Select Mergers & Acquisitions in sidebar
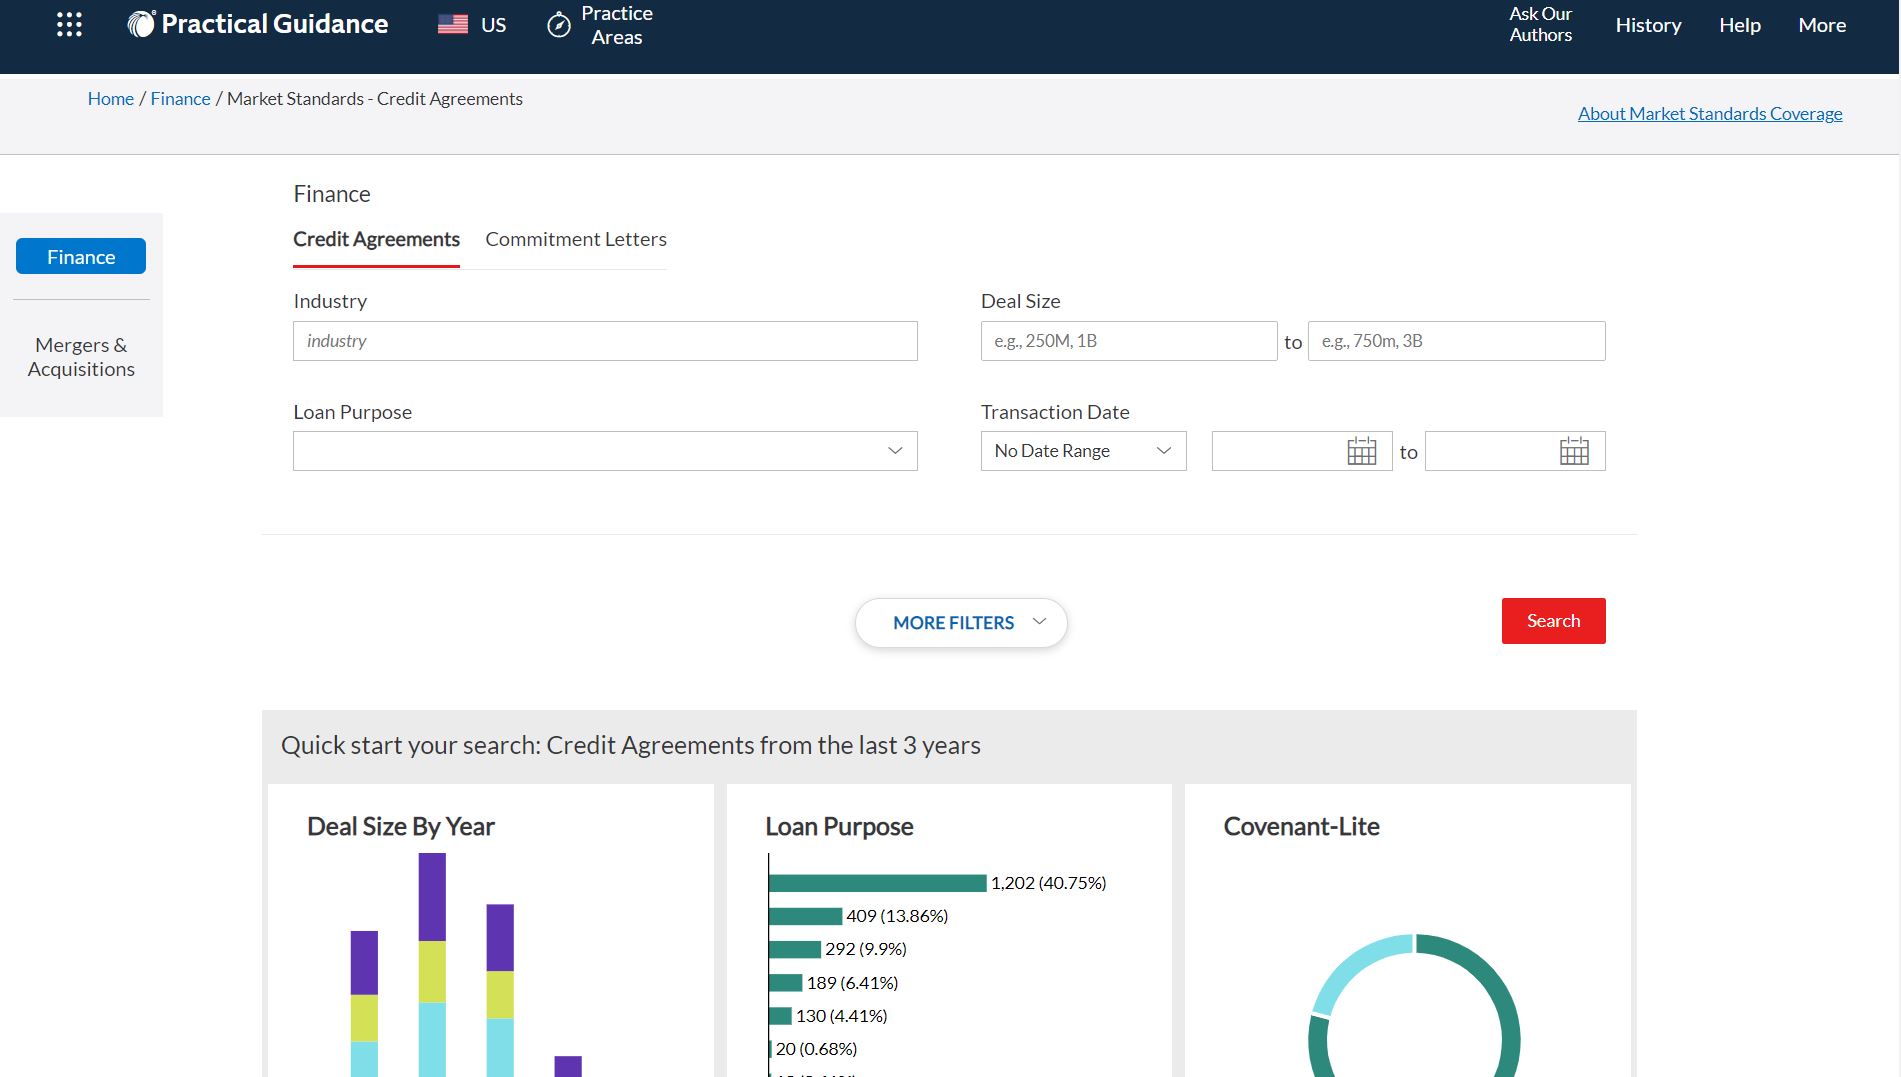Image resolution: width=1901 pixels, height=1077 pixels. tap(81, 357)
